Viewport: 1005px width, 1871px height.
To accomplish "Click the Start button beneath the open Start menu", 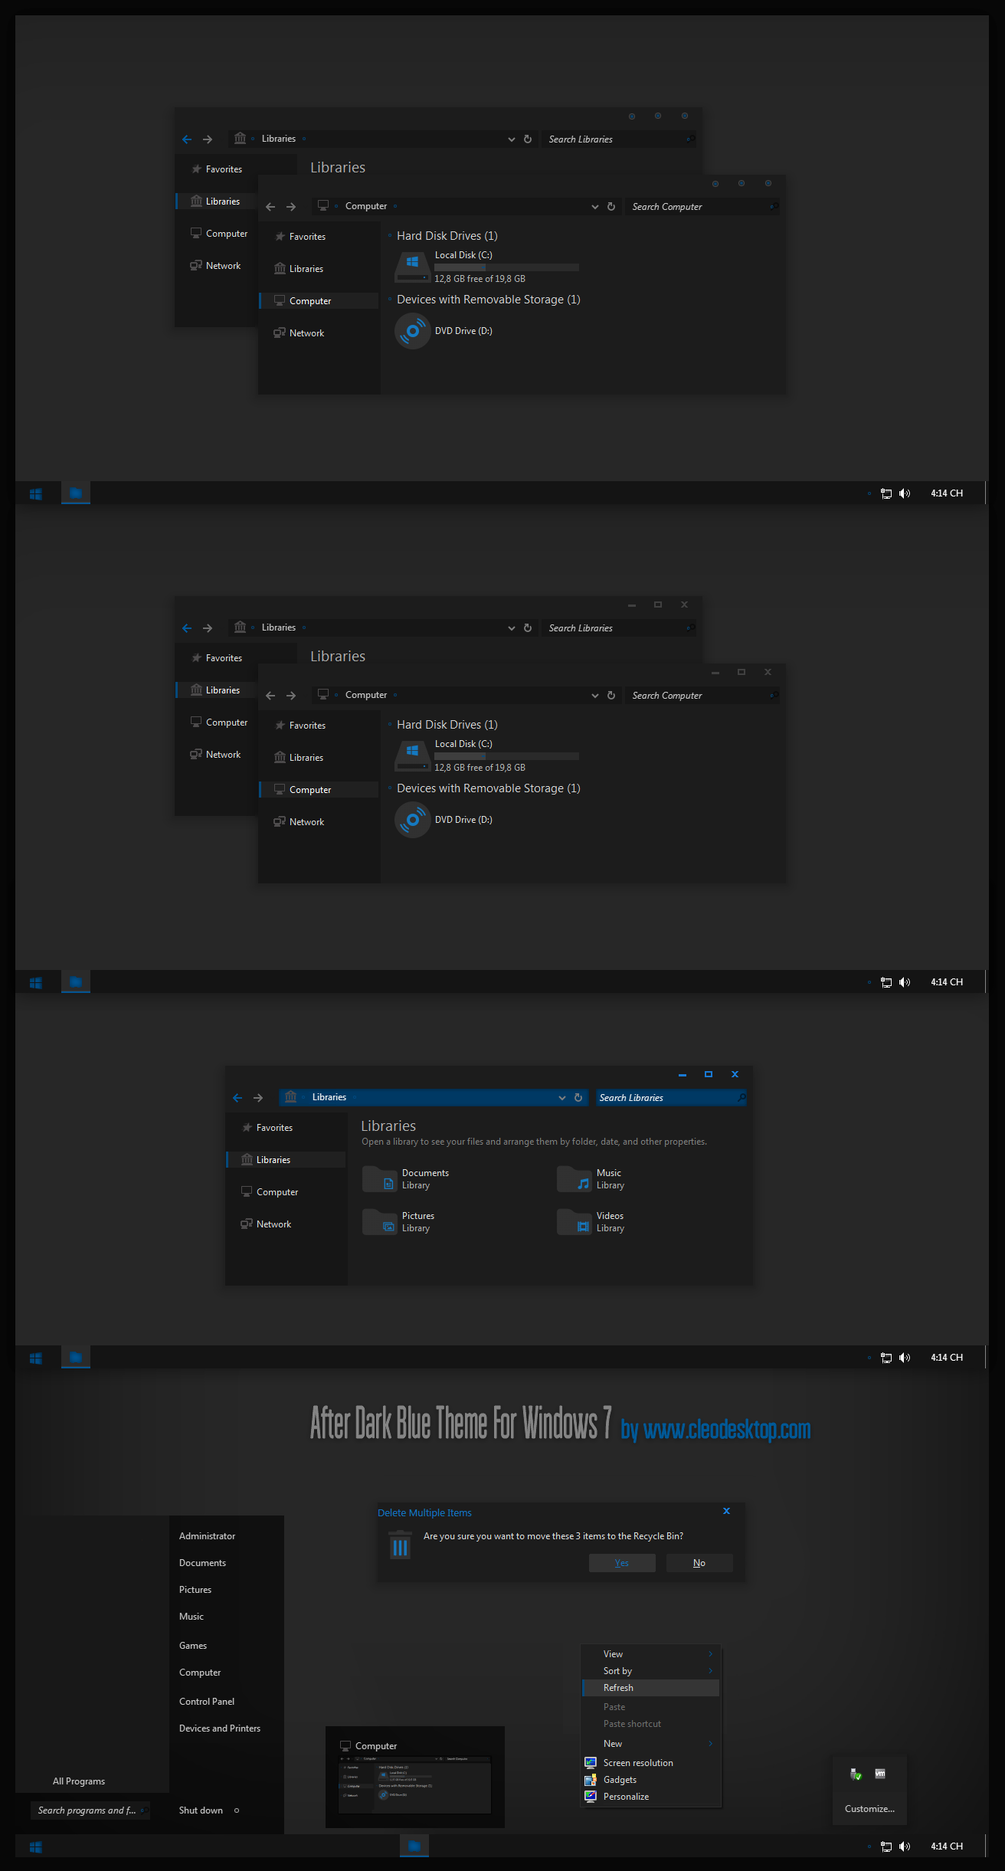I will tap(35, 1846).
